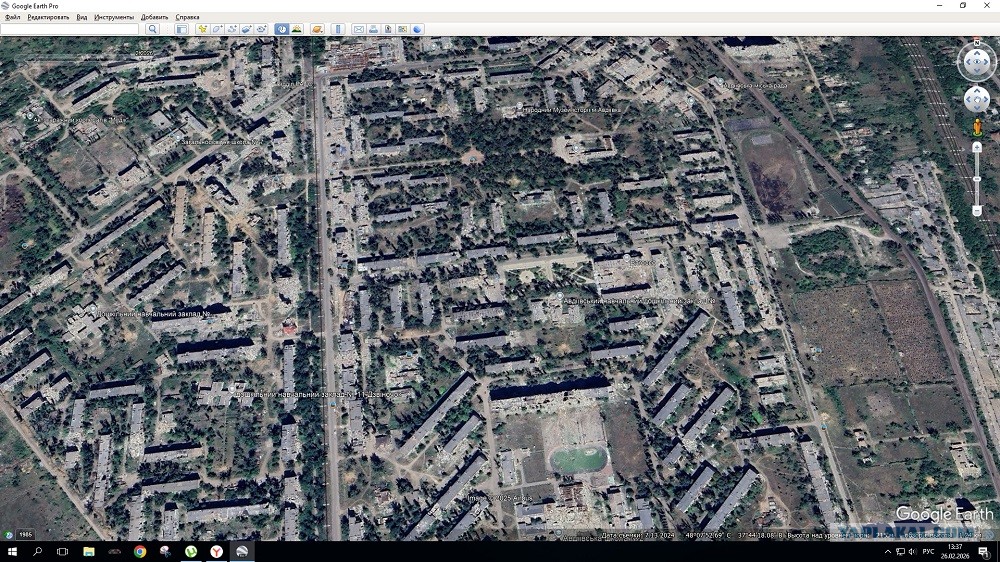
Task: Toggle sunlight across the landscape
Action: pos(297,30)
